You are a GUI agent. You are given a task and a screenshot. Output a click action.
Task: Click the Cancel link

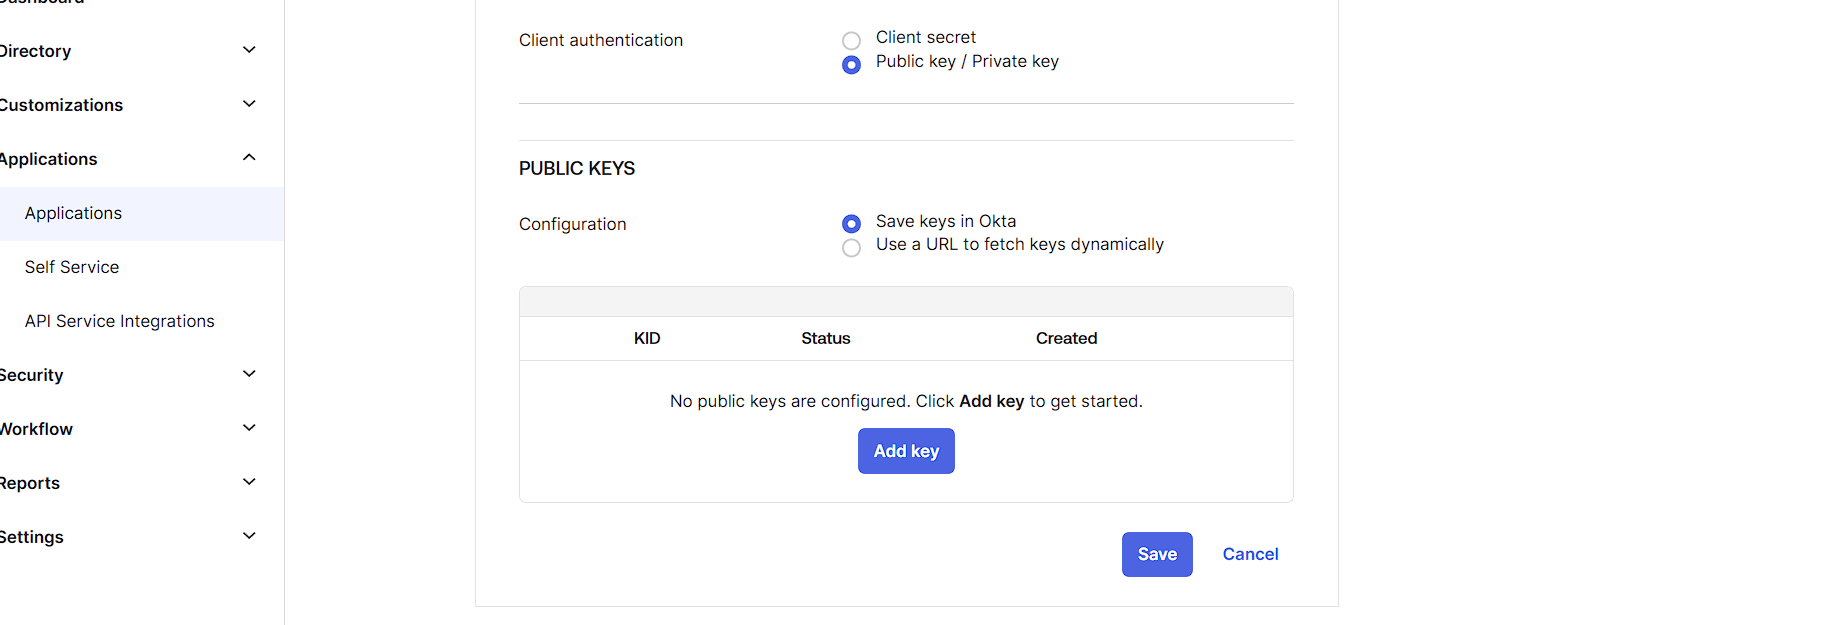(x=1250, y=554)
